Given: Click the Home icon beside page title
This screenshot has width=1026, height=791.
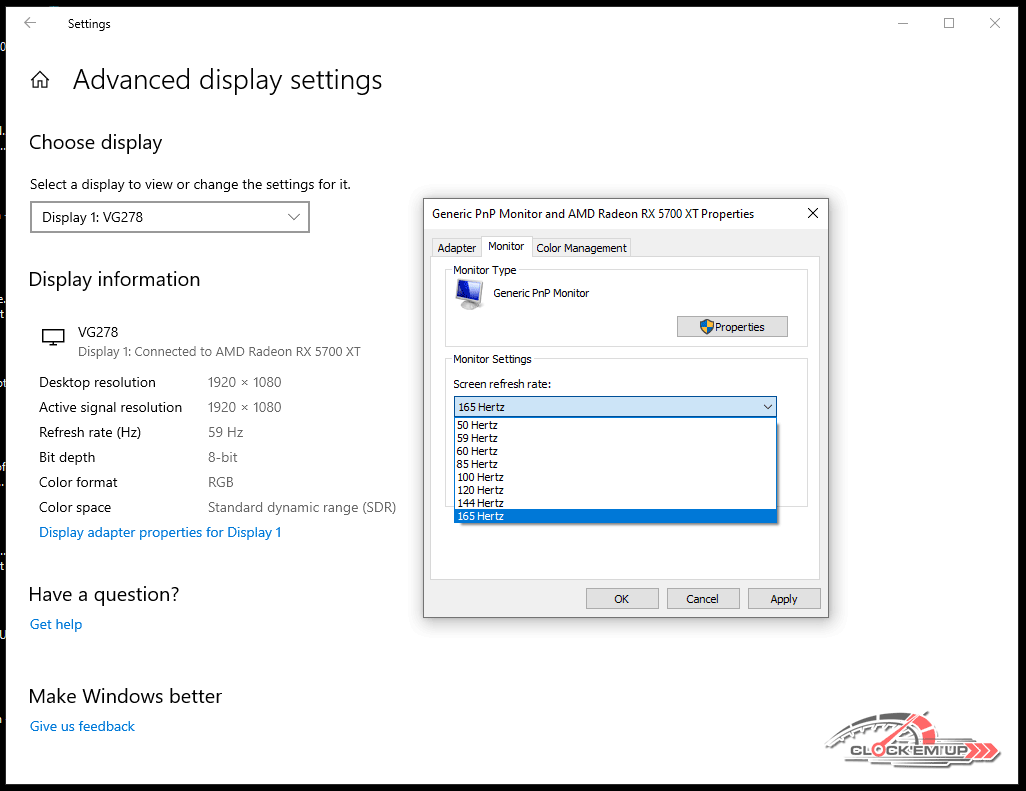Looking at the screenshot, I should point(40,80).
